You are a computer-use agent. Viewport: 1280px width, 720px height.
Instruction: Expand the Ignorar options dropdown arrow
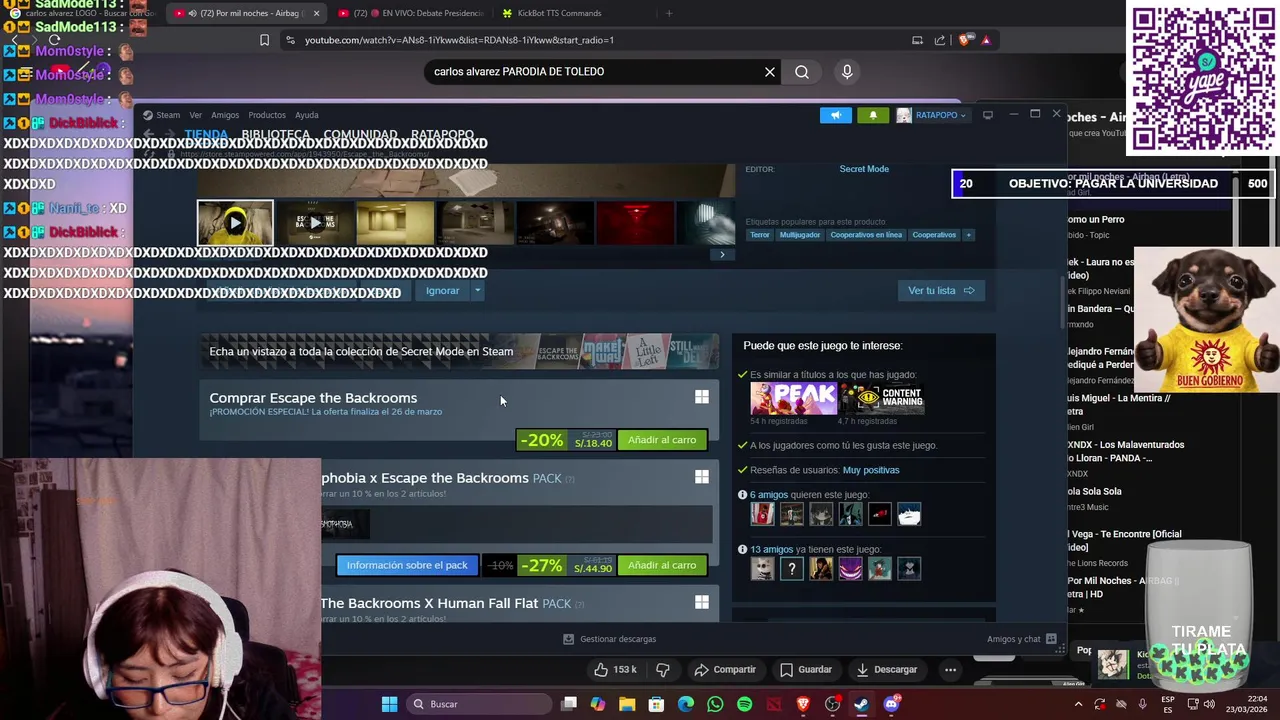coord(478,291)
